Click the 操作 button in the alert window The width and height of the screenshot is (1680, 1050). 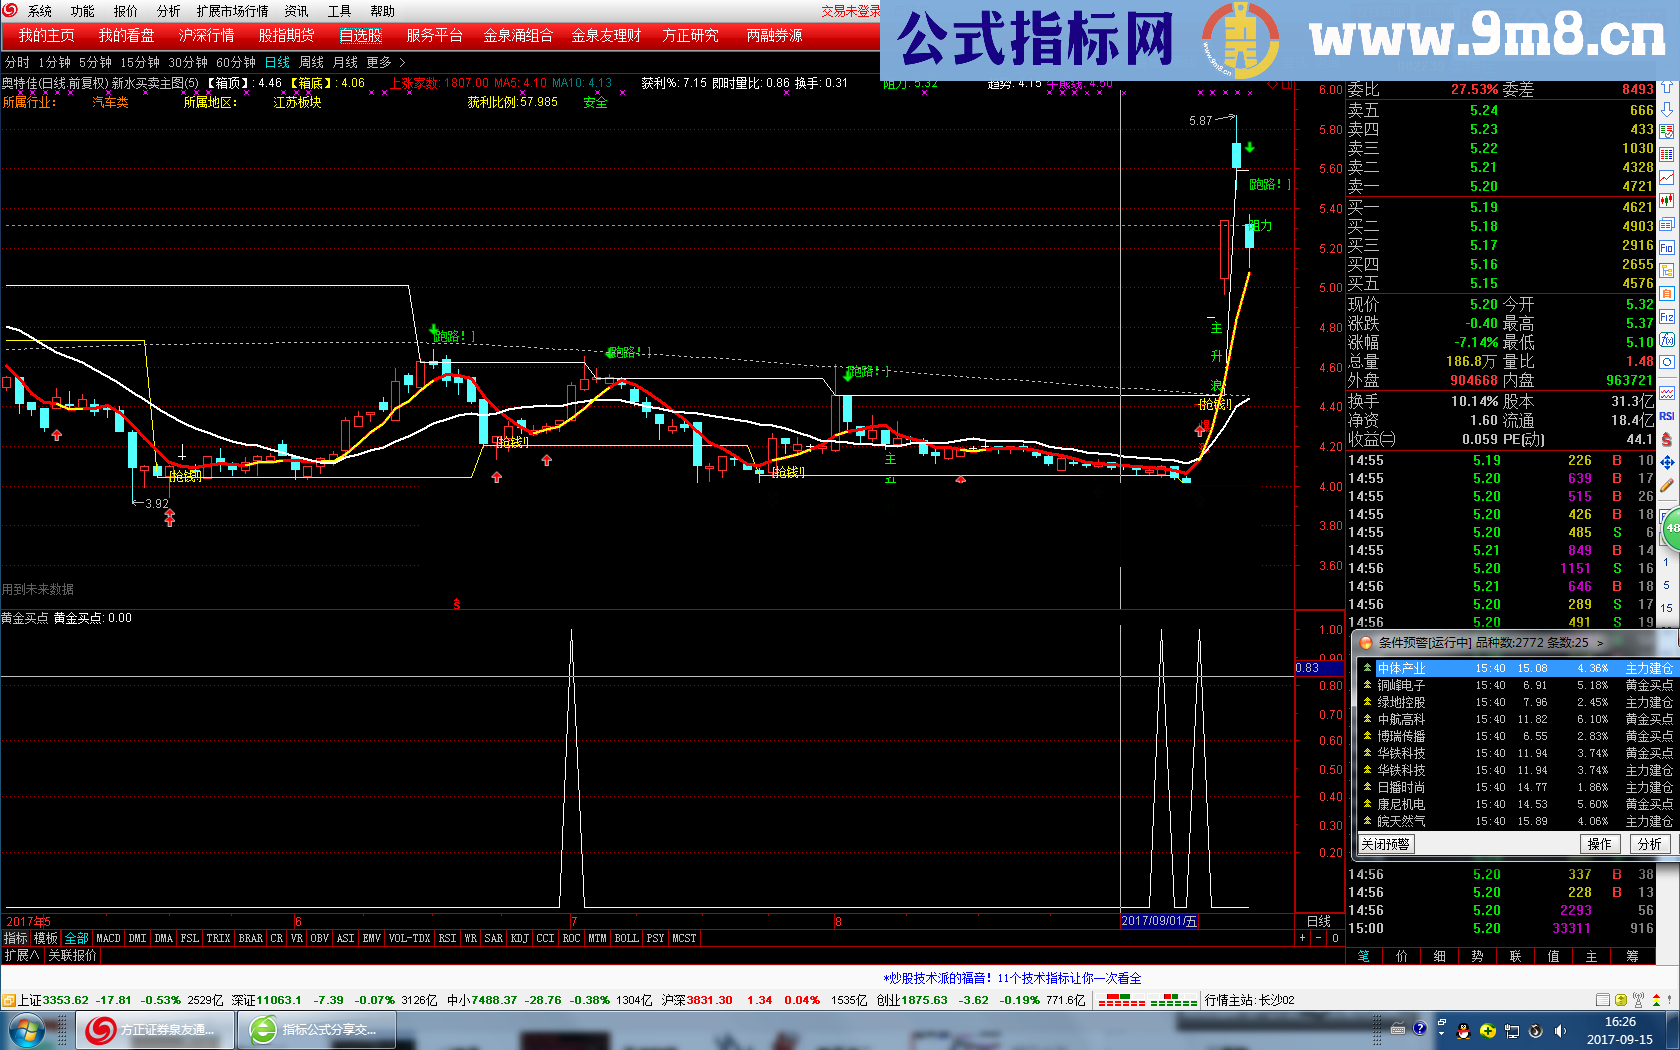click(1600, 843)
